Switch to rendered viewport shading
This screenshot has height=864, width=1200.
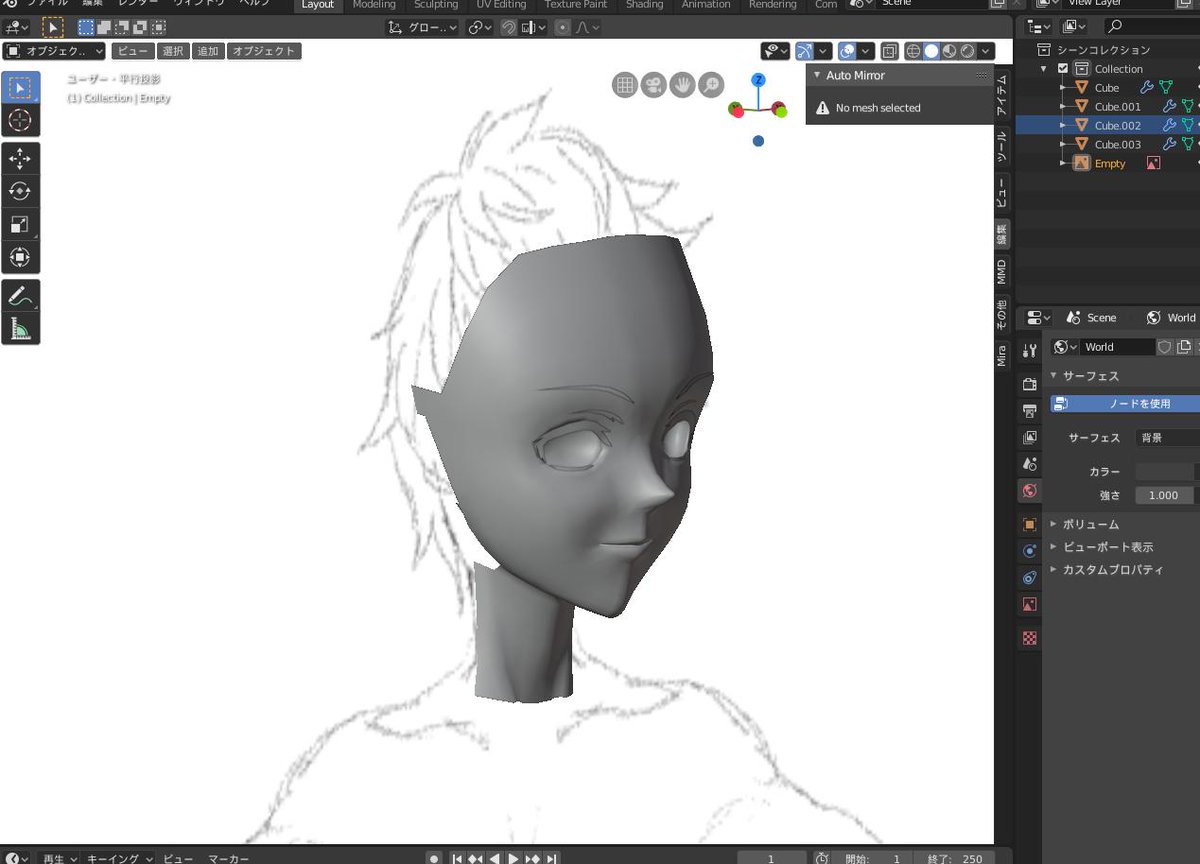967,51
